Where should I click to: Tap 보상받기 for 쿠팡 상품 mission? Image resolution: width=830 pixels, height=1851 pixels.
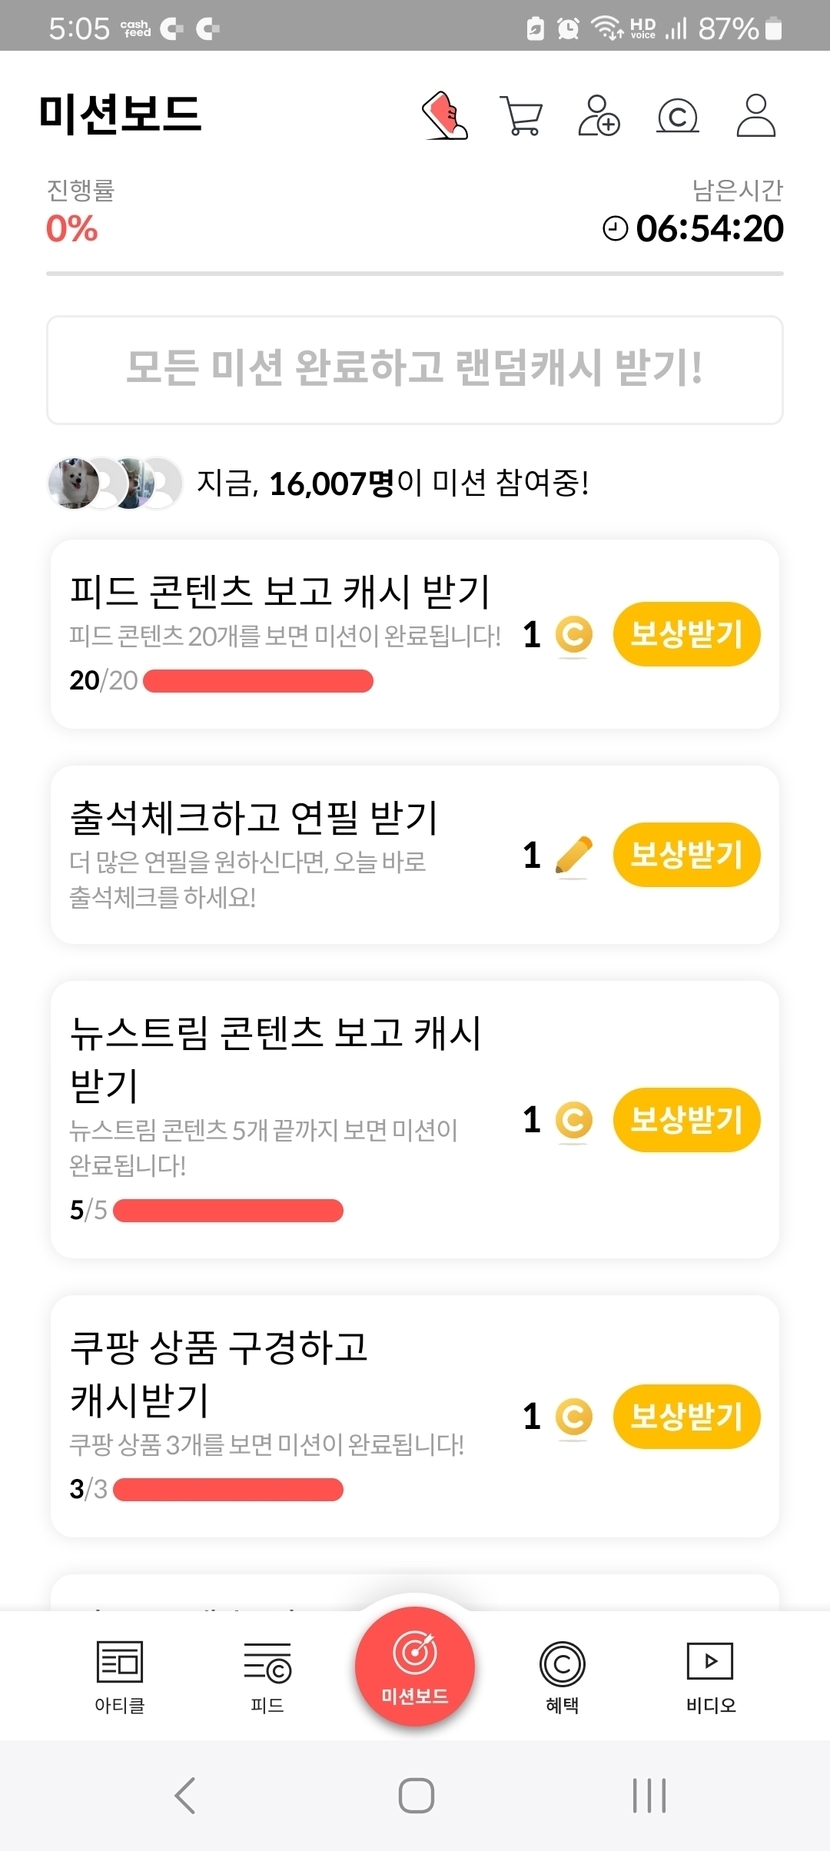[x=686, y=1416]
